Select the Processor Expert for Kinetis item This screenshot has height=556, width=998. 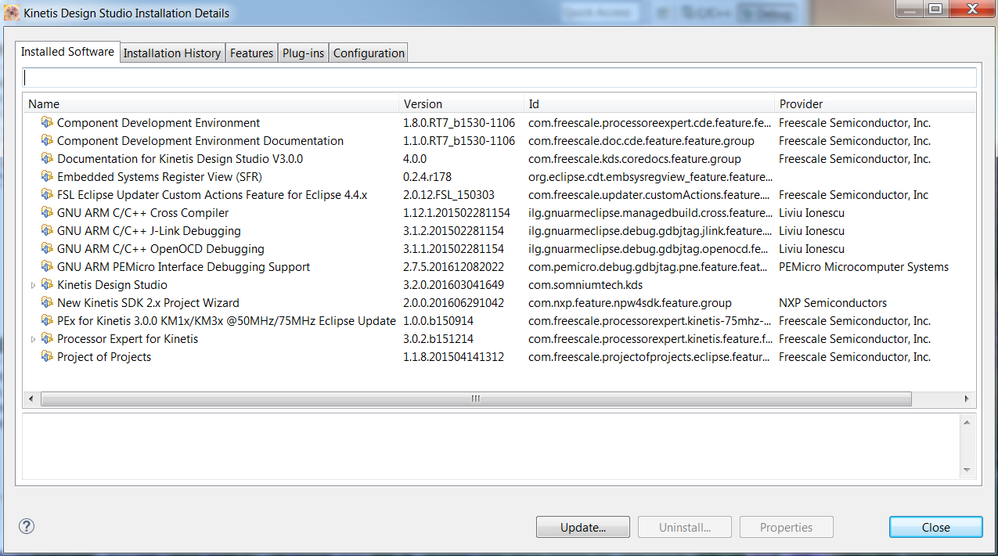pos(127,338)
